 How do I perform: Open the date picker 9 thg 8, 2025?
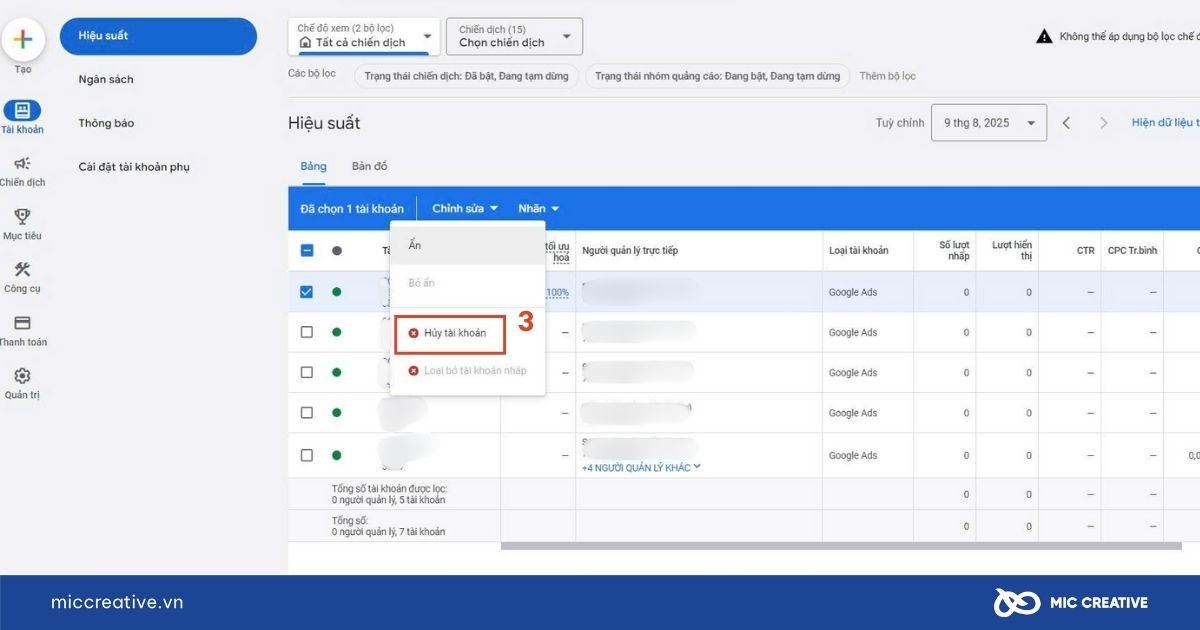pos(989,123)
